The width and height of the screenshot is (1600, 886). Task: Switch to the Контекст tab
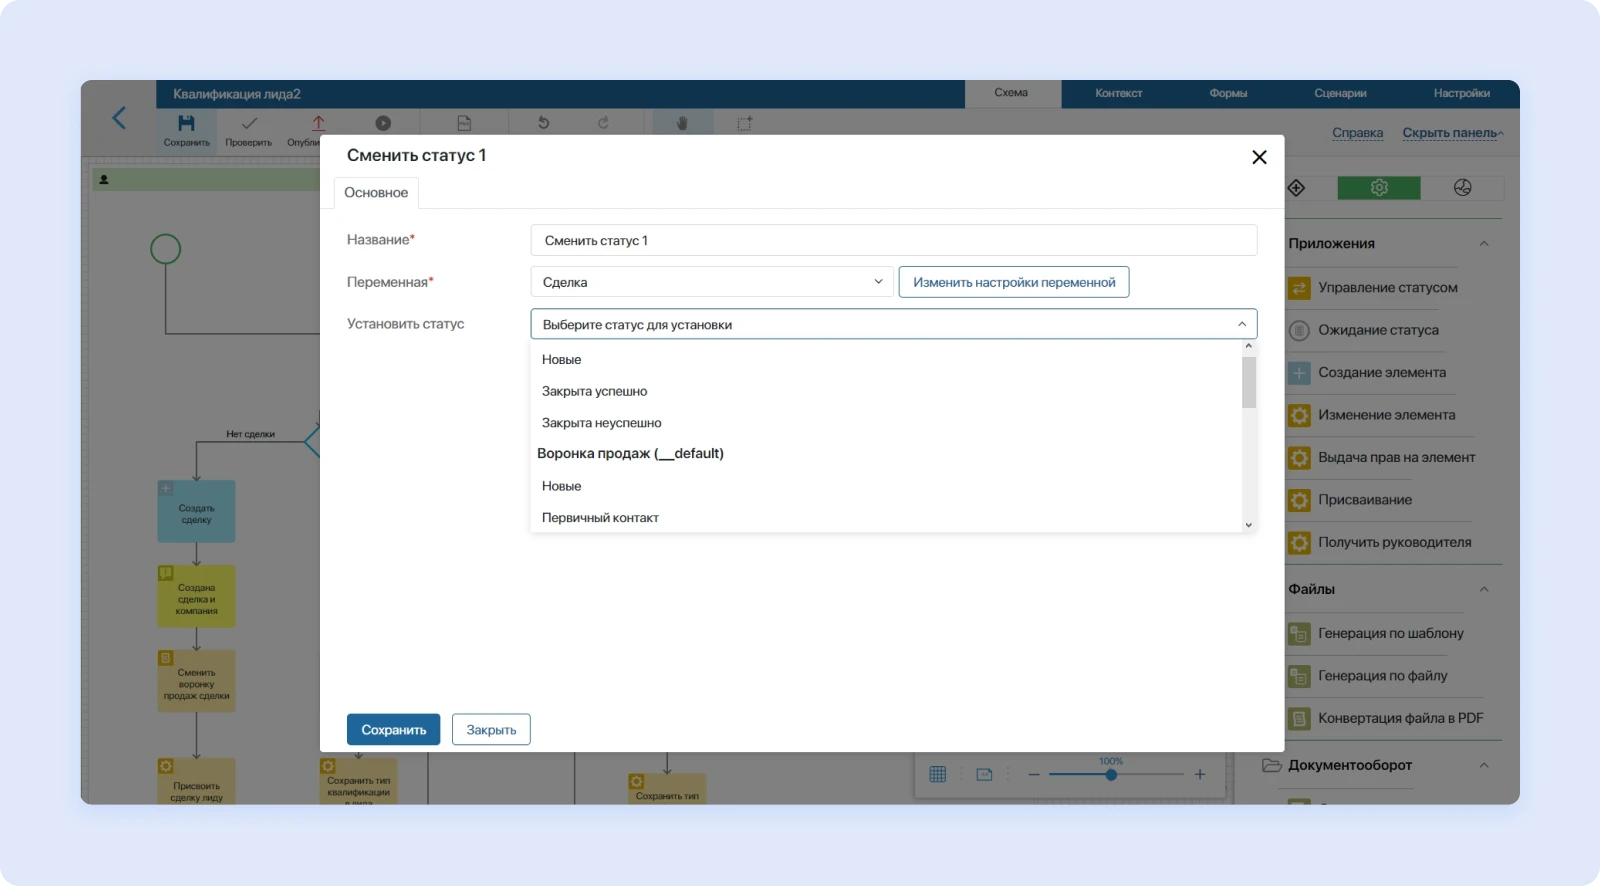1118,93
